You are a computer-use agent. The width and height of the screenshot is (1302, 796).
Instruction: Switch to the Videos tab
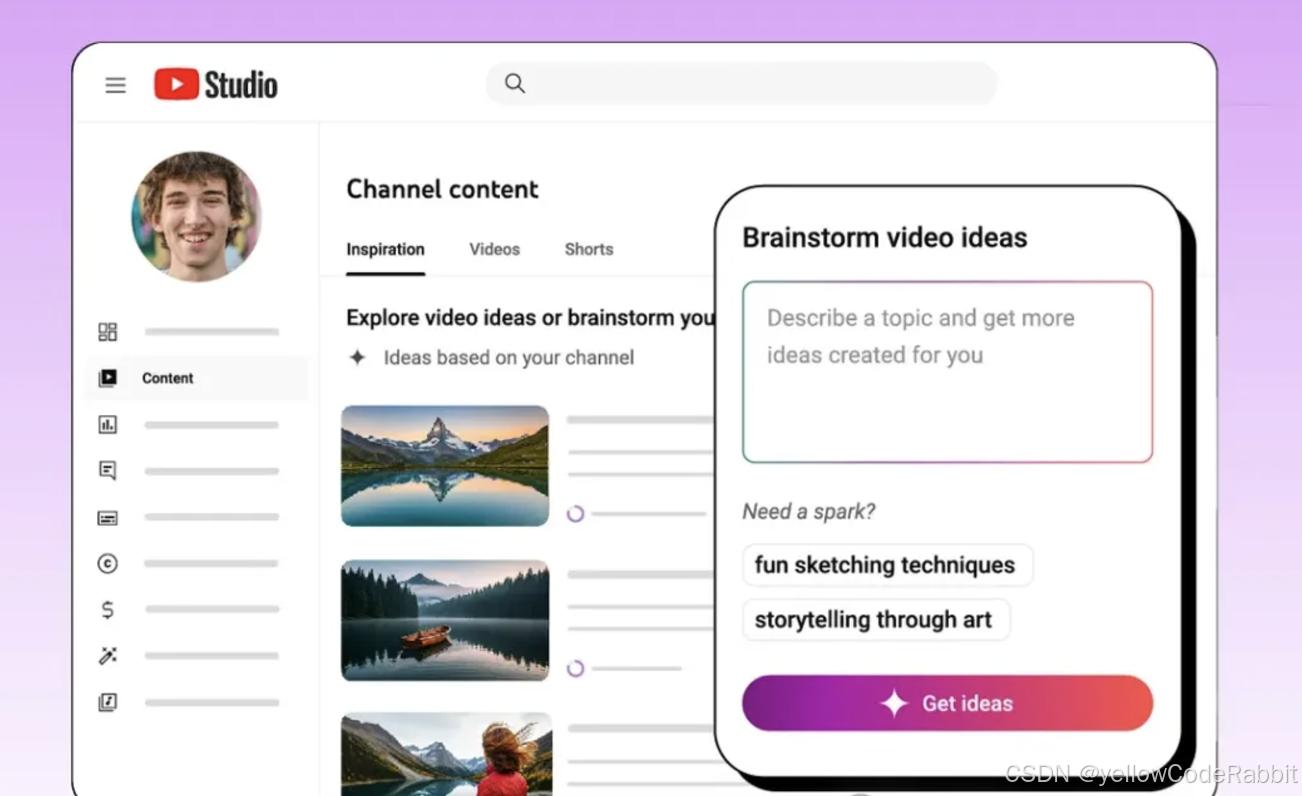tap(494, 249)
